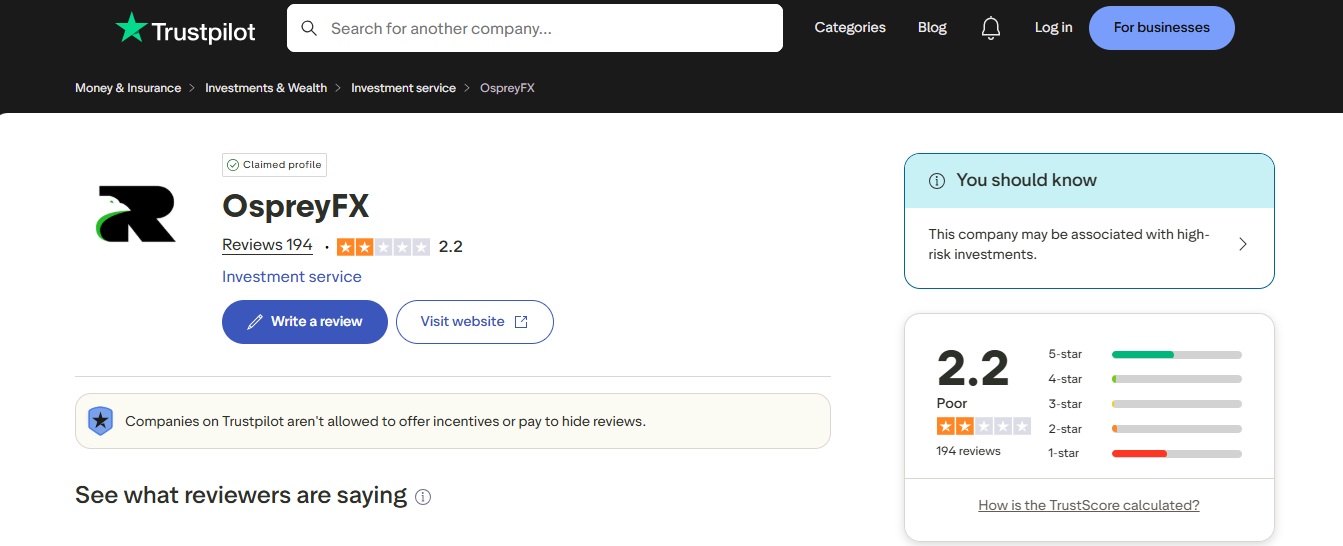Screen dimensions: 1343x546
Task: Click the Visit website button
Action: pos(474,322)
